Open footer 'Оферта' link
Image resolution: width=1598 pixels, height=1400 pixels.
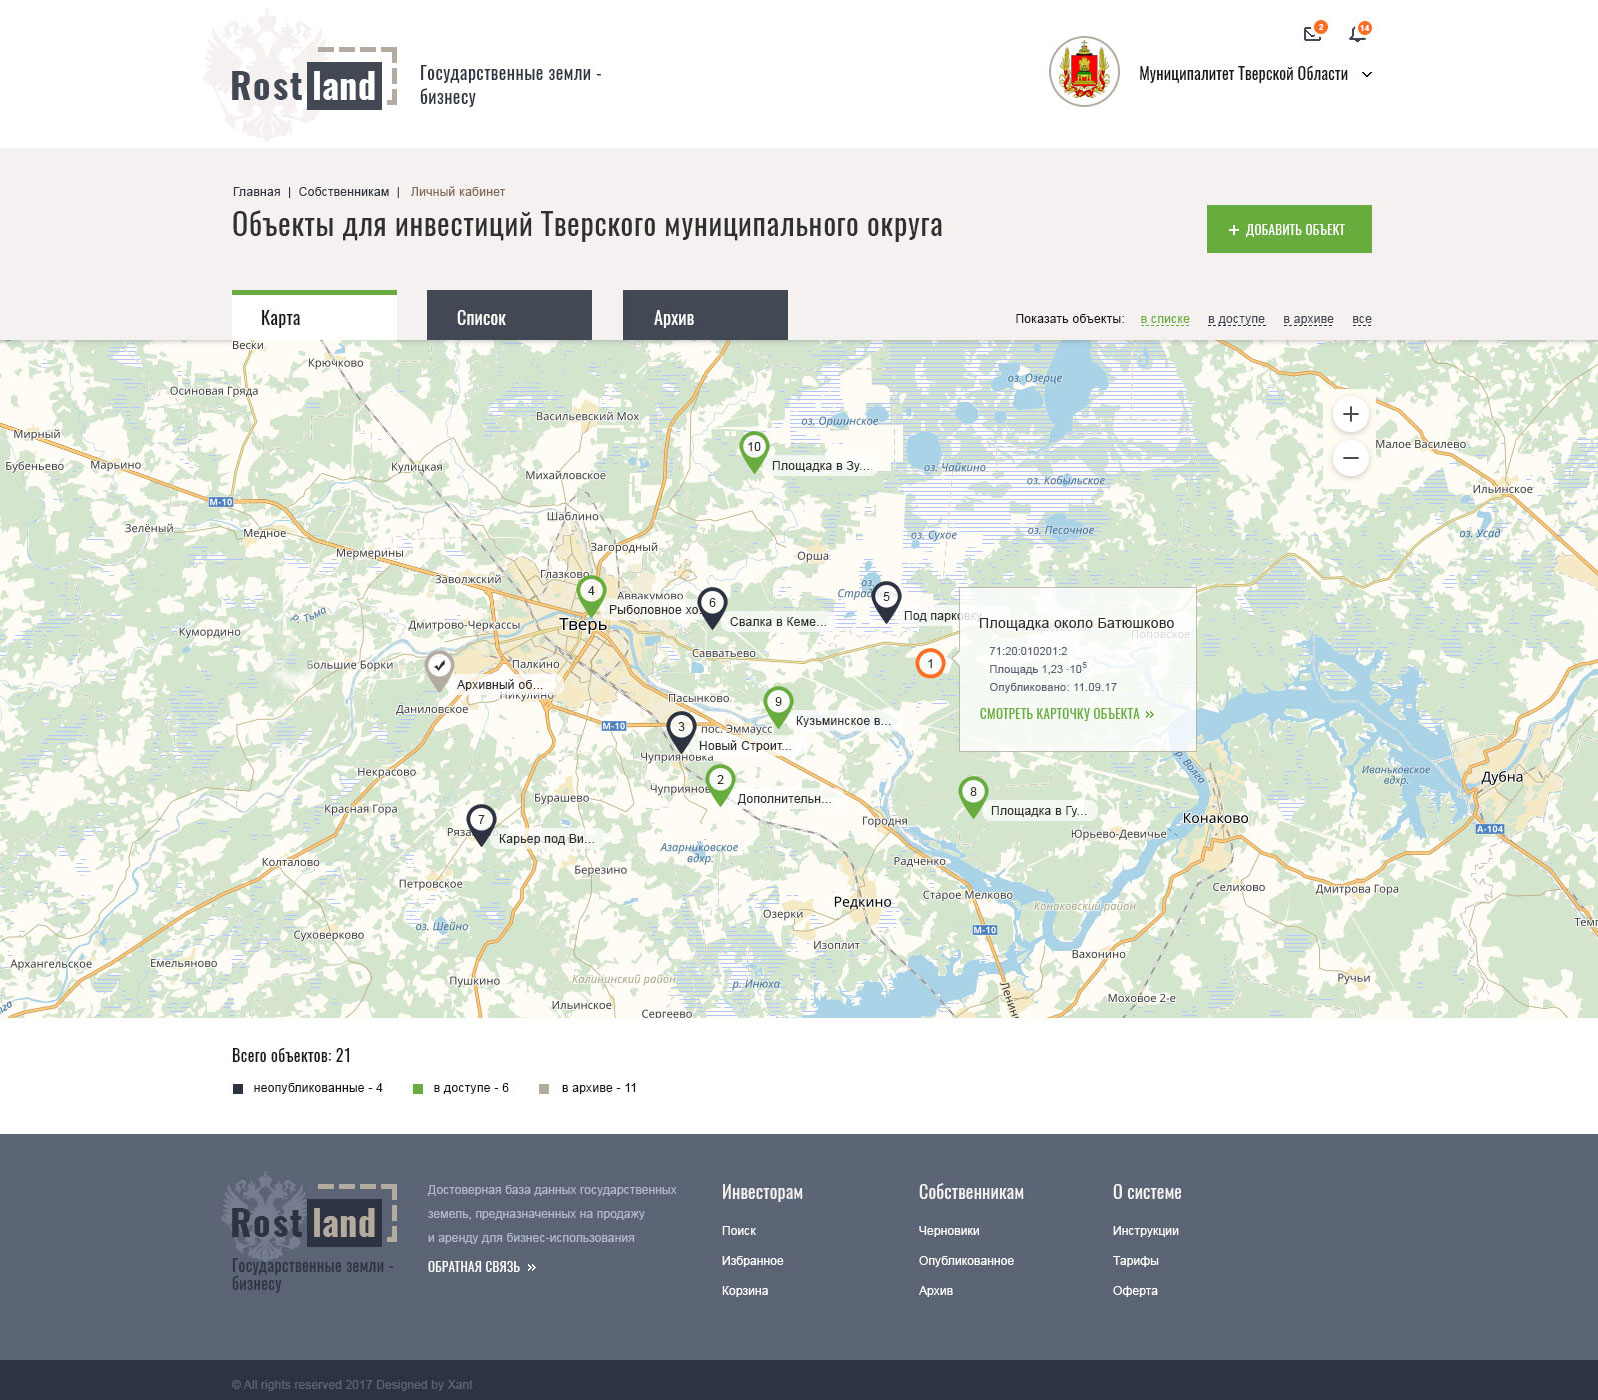point(1135,1291)
